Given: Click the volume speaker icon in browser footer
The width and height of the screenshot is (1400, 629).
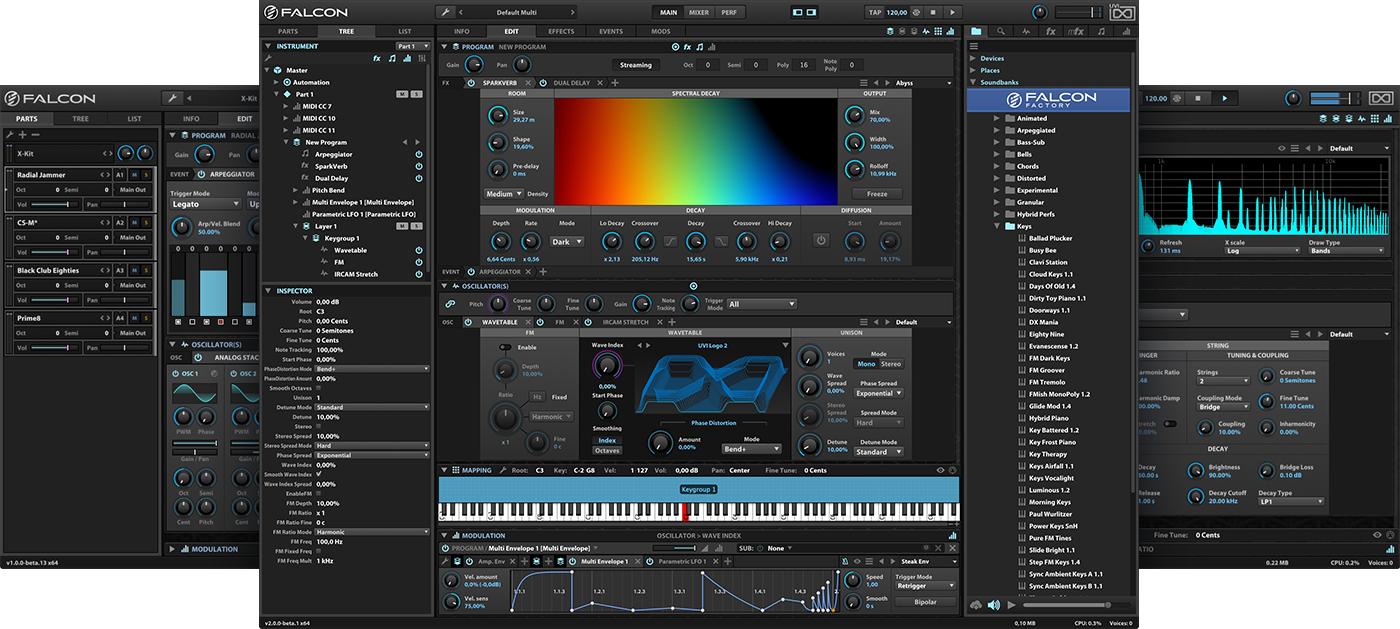Looking at the screenshot, I should pos(993,605).
